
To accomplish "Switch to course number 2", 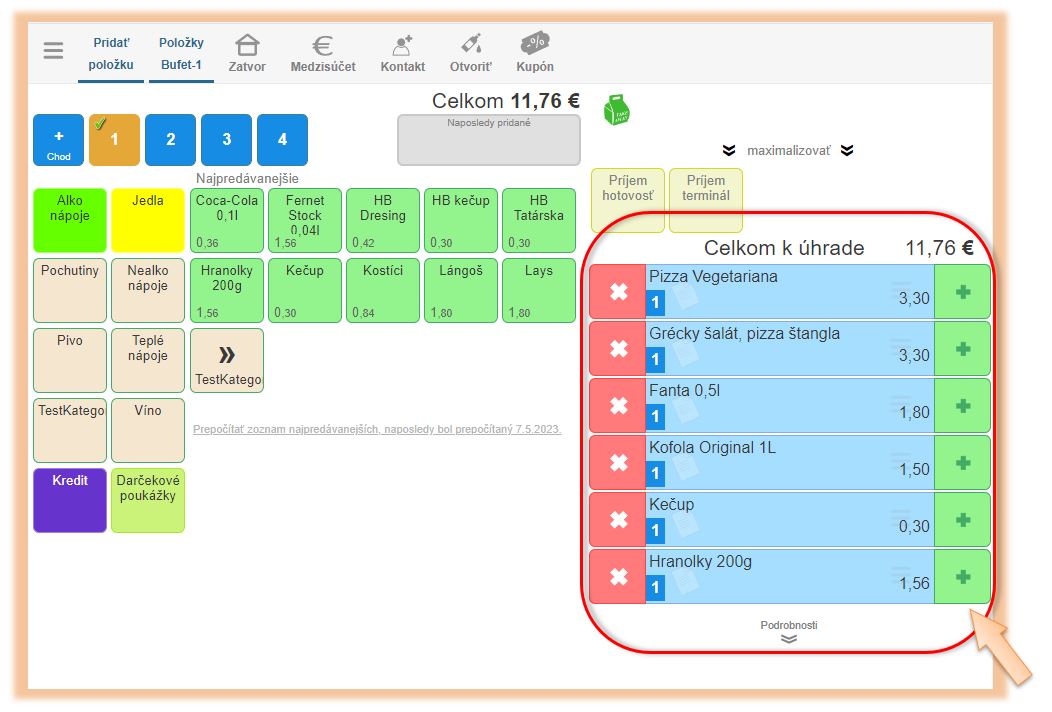I will [x=170, y=140].
